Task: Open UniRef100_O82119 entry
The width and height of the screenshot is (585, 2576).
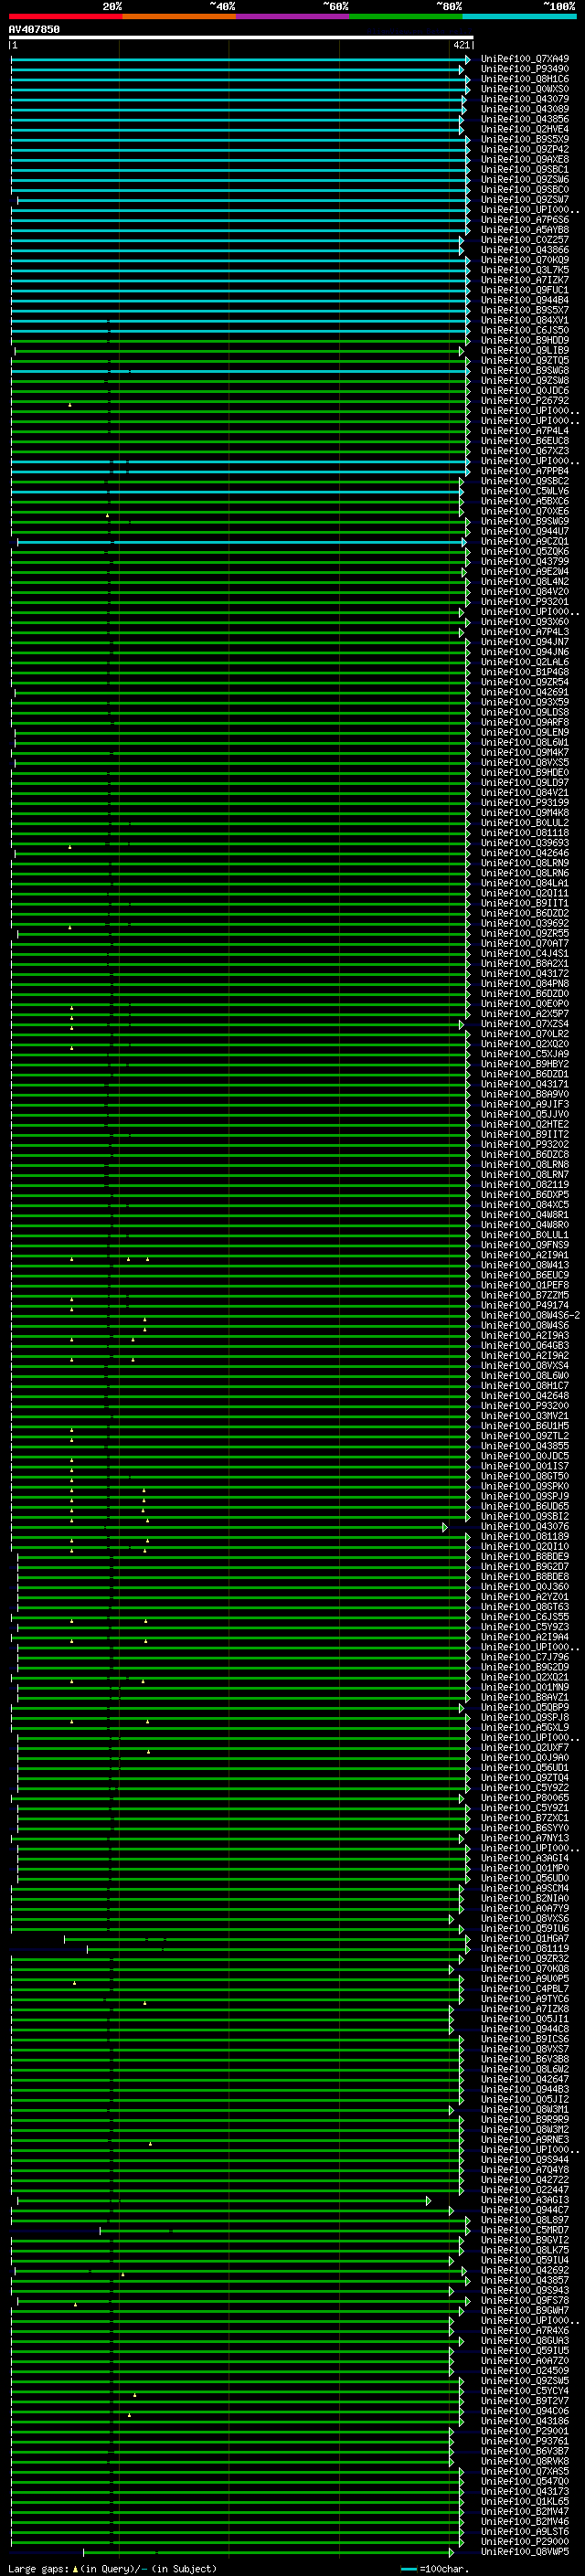Action: point(525,1185)
